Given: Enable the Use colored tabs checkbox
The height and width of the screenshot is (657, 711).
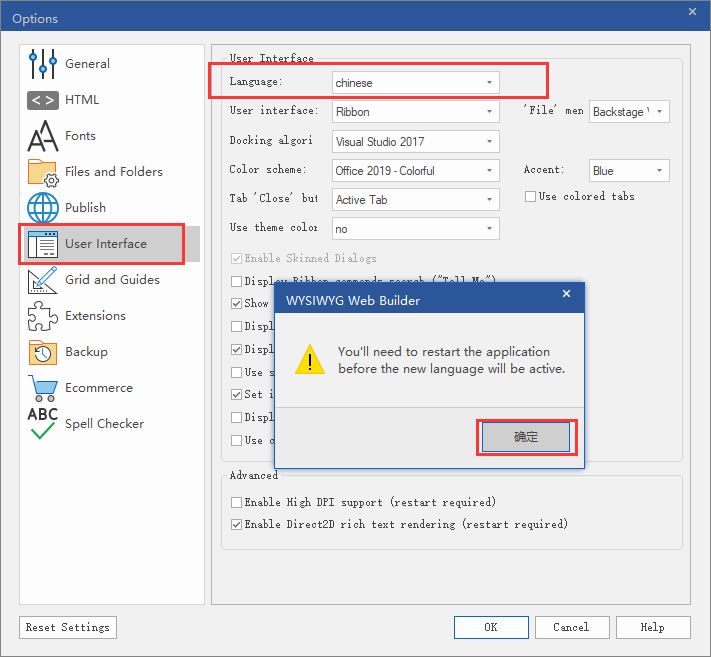Looking at the screenshot, I should tap(531, 197).
